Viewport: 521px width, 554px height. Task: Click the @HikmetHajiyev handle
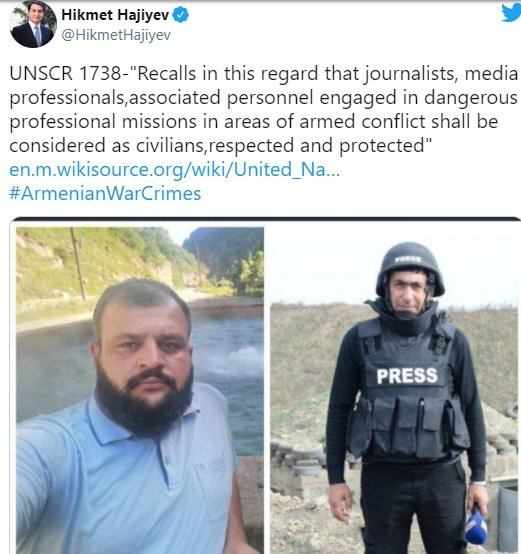pyautogui.click(x=116, y=35)
